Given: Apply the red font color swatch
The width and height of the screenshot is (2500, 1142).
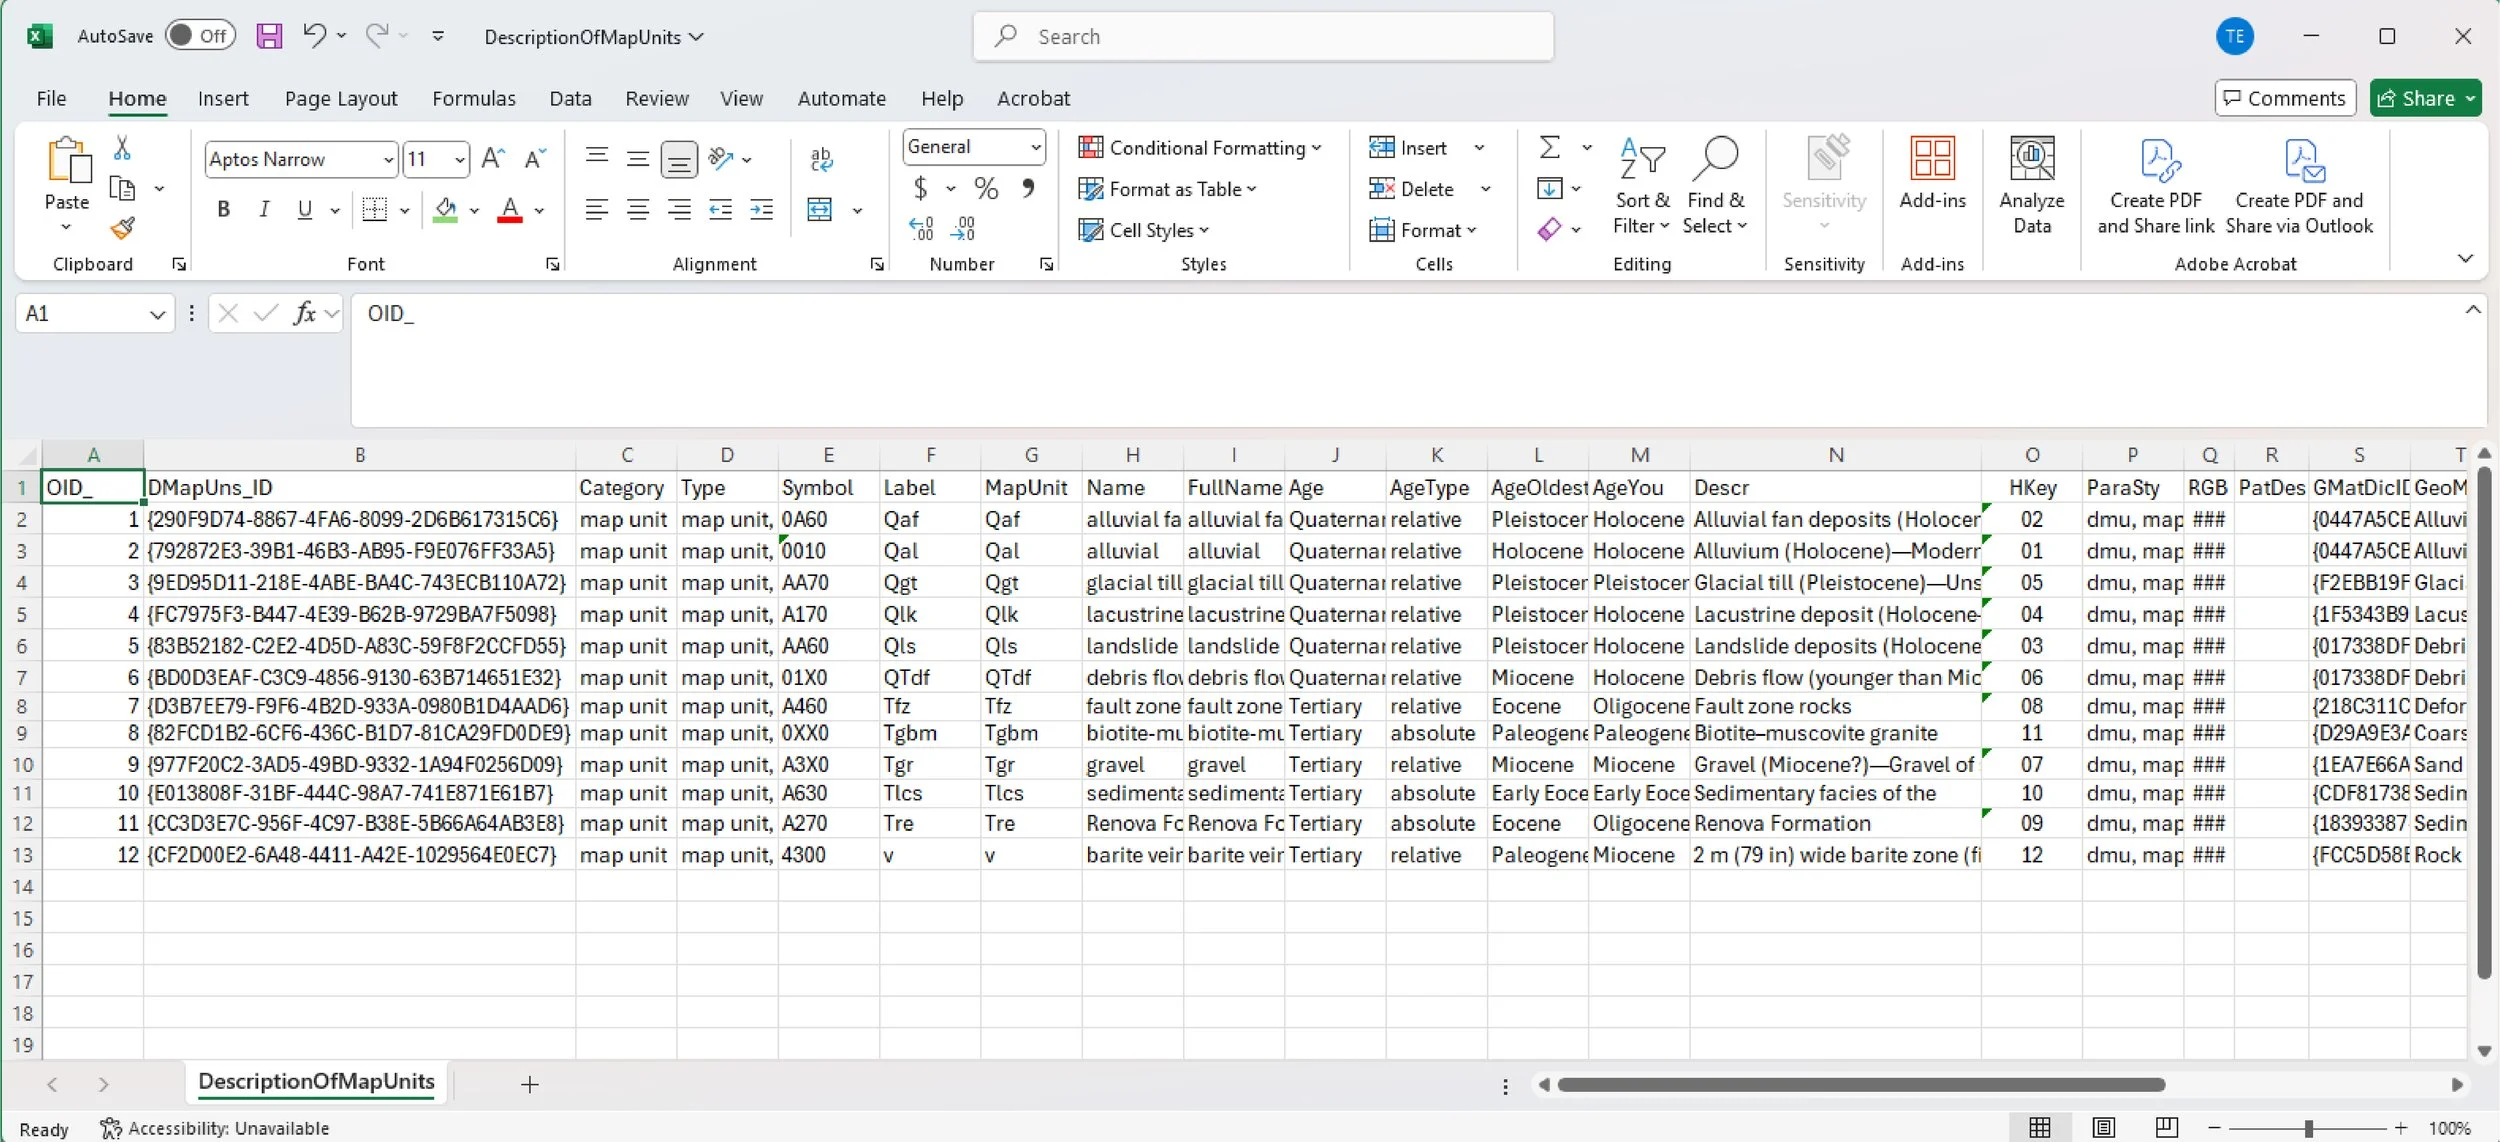Looking at the screenshot, I should pyautogui.click(x=510, y=210).
